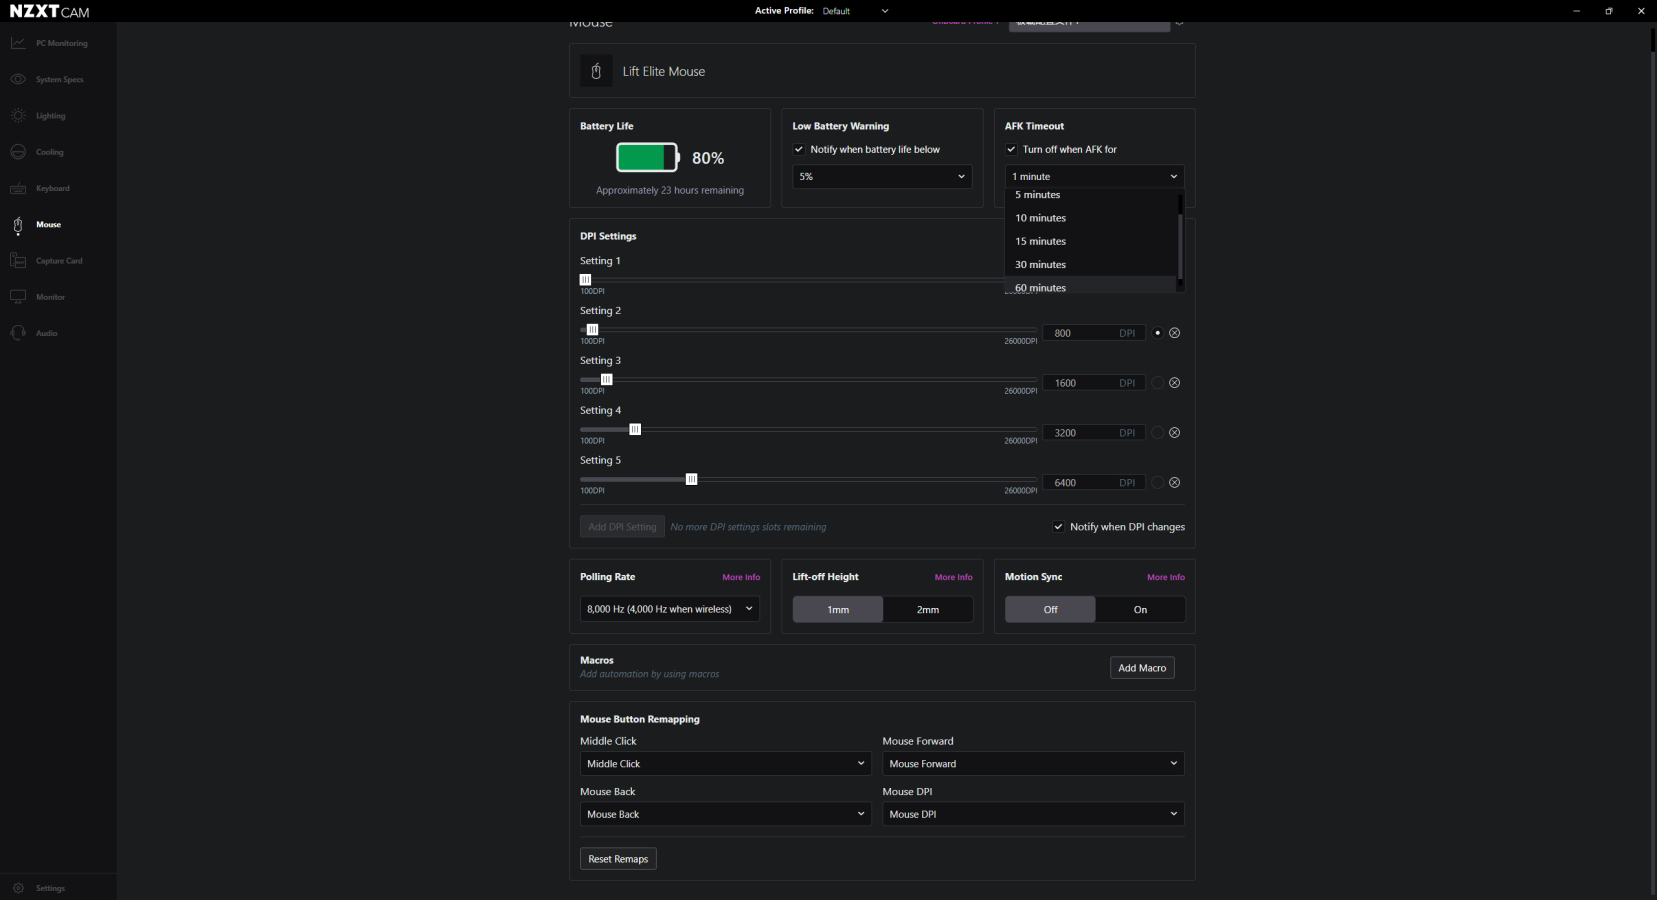The height and width of the screenshot is (900, 1657).
Task: Click the Reset Remaps button
Action: click(618, 859)
